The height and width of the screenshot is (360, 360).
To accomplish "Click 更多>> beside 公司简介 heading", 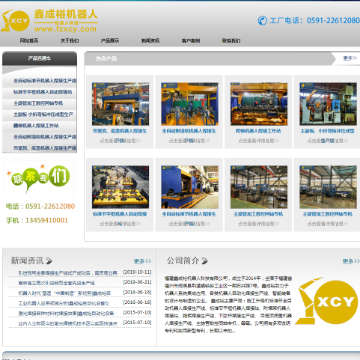I will click(351, 261).
